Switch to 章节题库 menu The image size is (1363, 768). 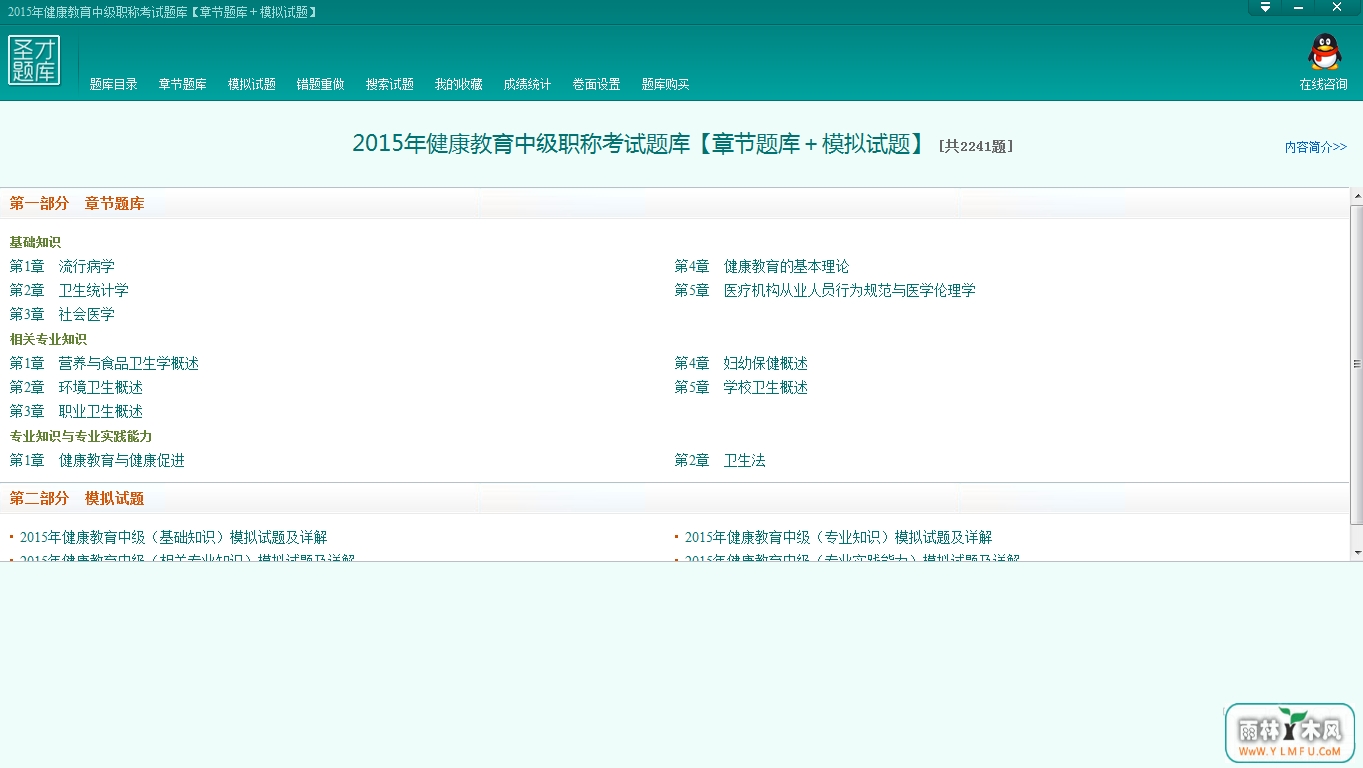click(x=183, y=84)
